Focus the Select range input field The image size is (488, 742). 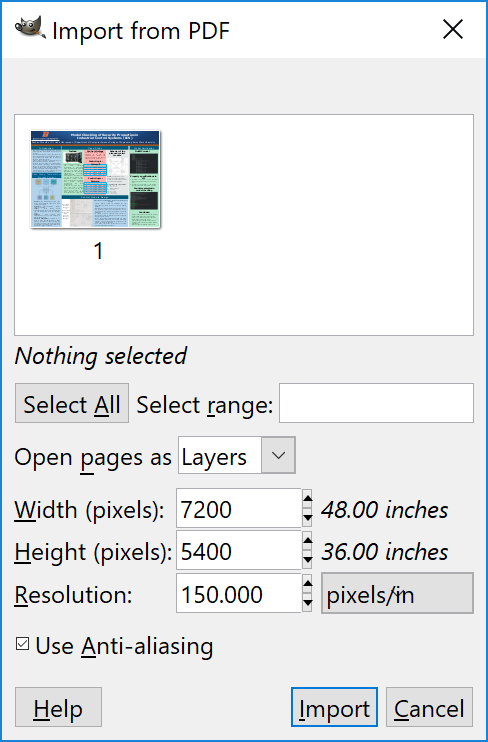pyautogui.click(x=376, y=403)
